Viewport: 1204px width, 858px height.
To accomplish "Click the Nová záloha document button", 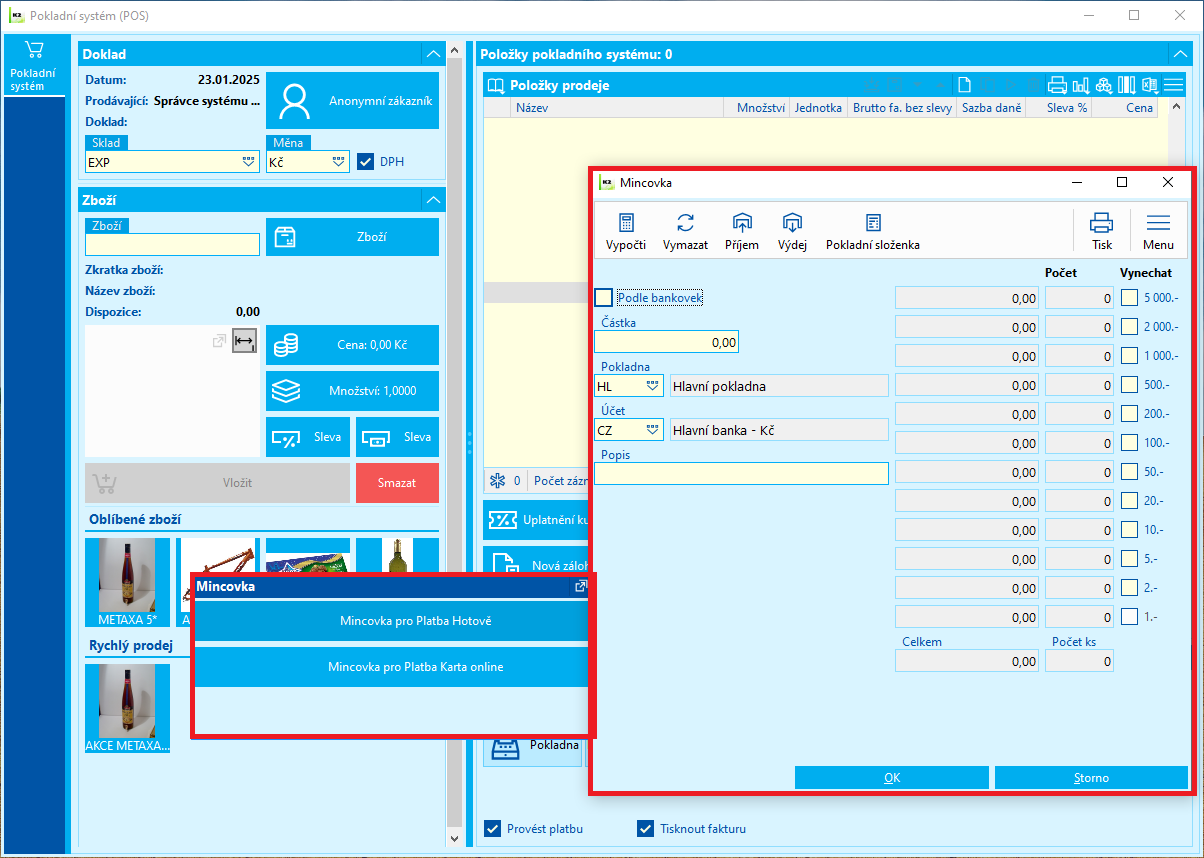I will point(536,565).
